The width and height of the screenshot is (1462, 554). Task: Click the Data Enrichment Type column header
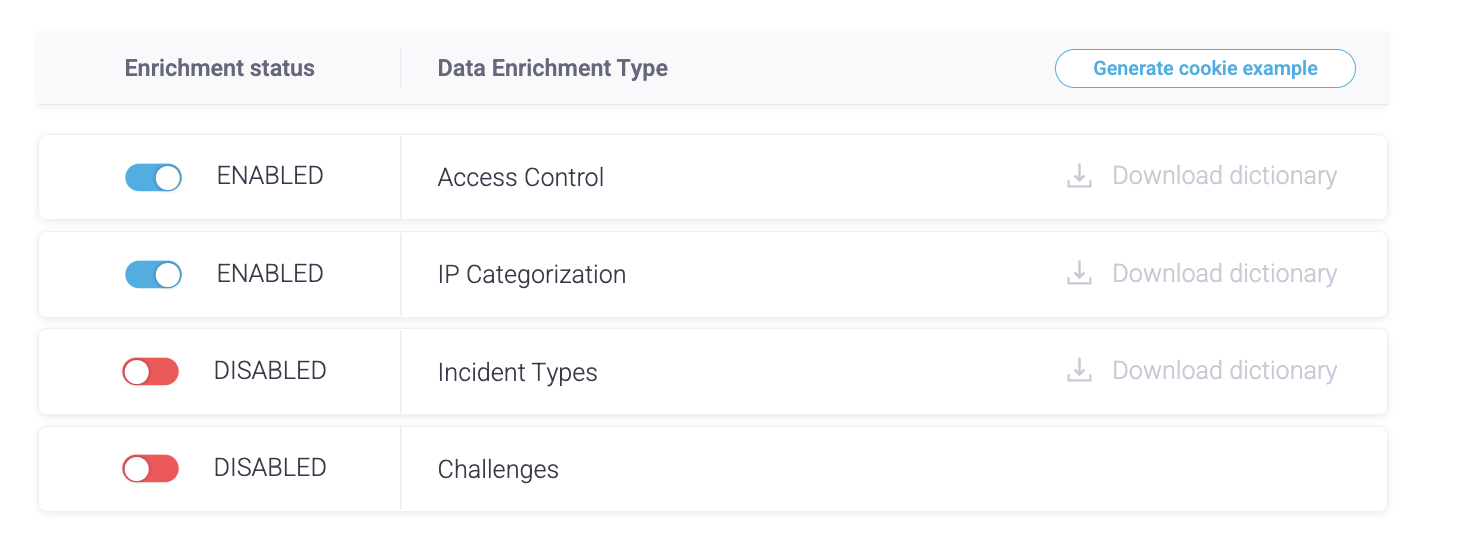pyautogui.click(x=552, y=68)
